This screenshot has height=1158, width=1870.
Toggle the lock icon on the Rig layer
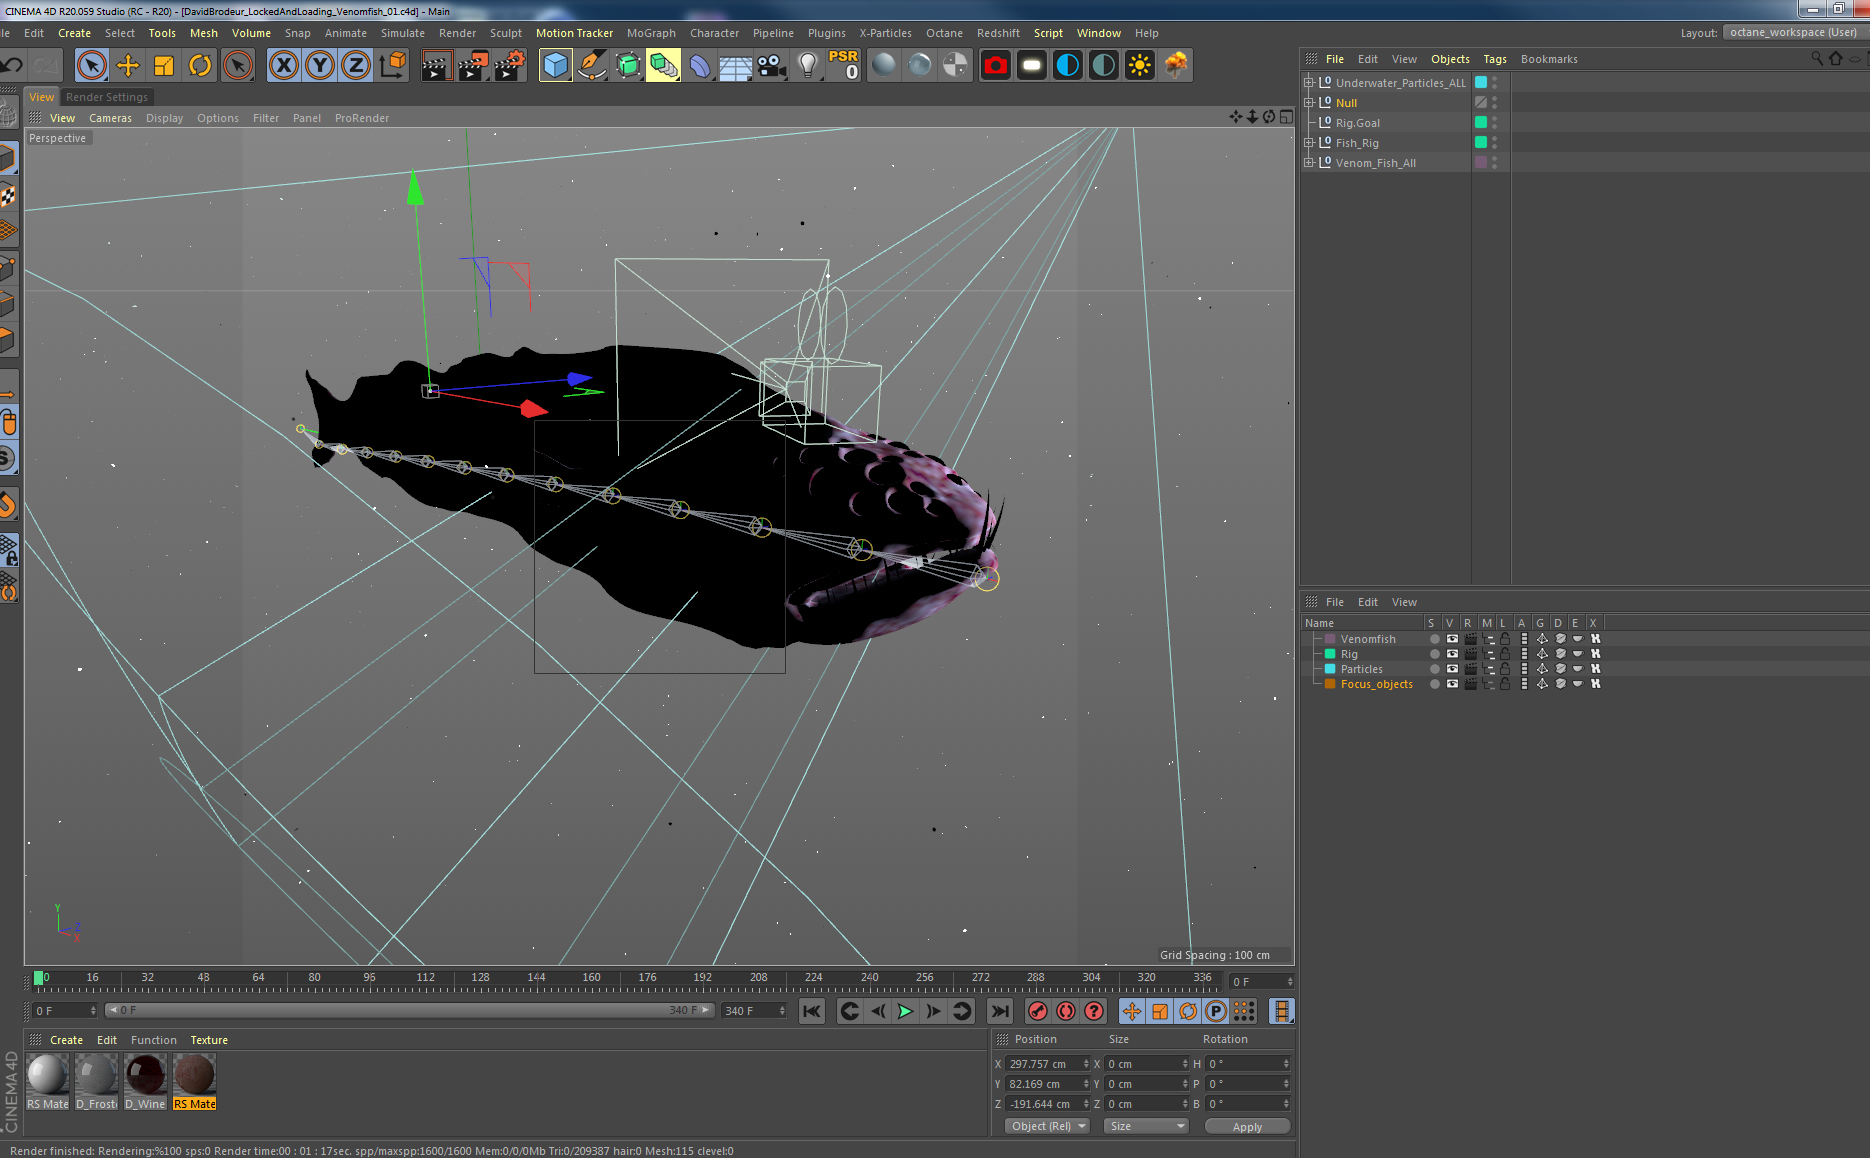click(1504, 654)
